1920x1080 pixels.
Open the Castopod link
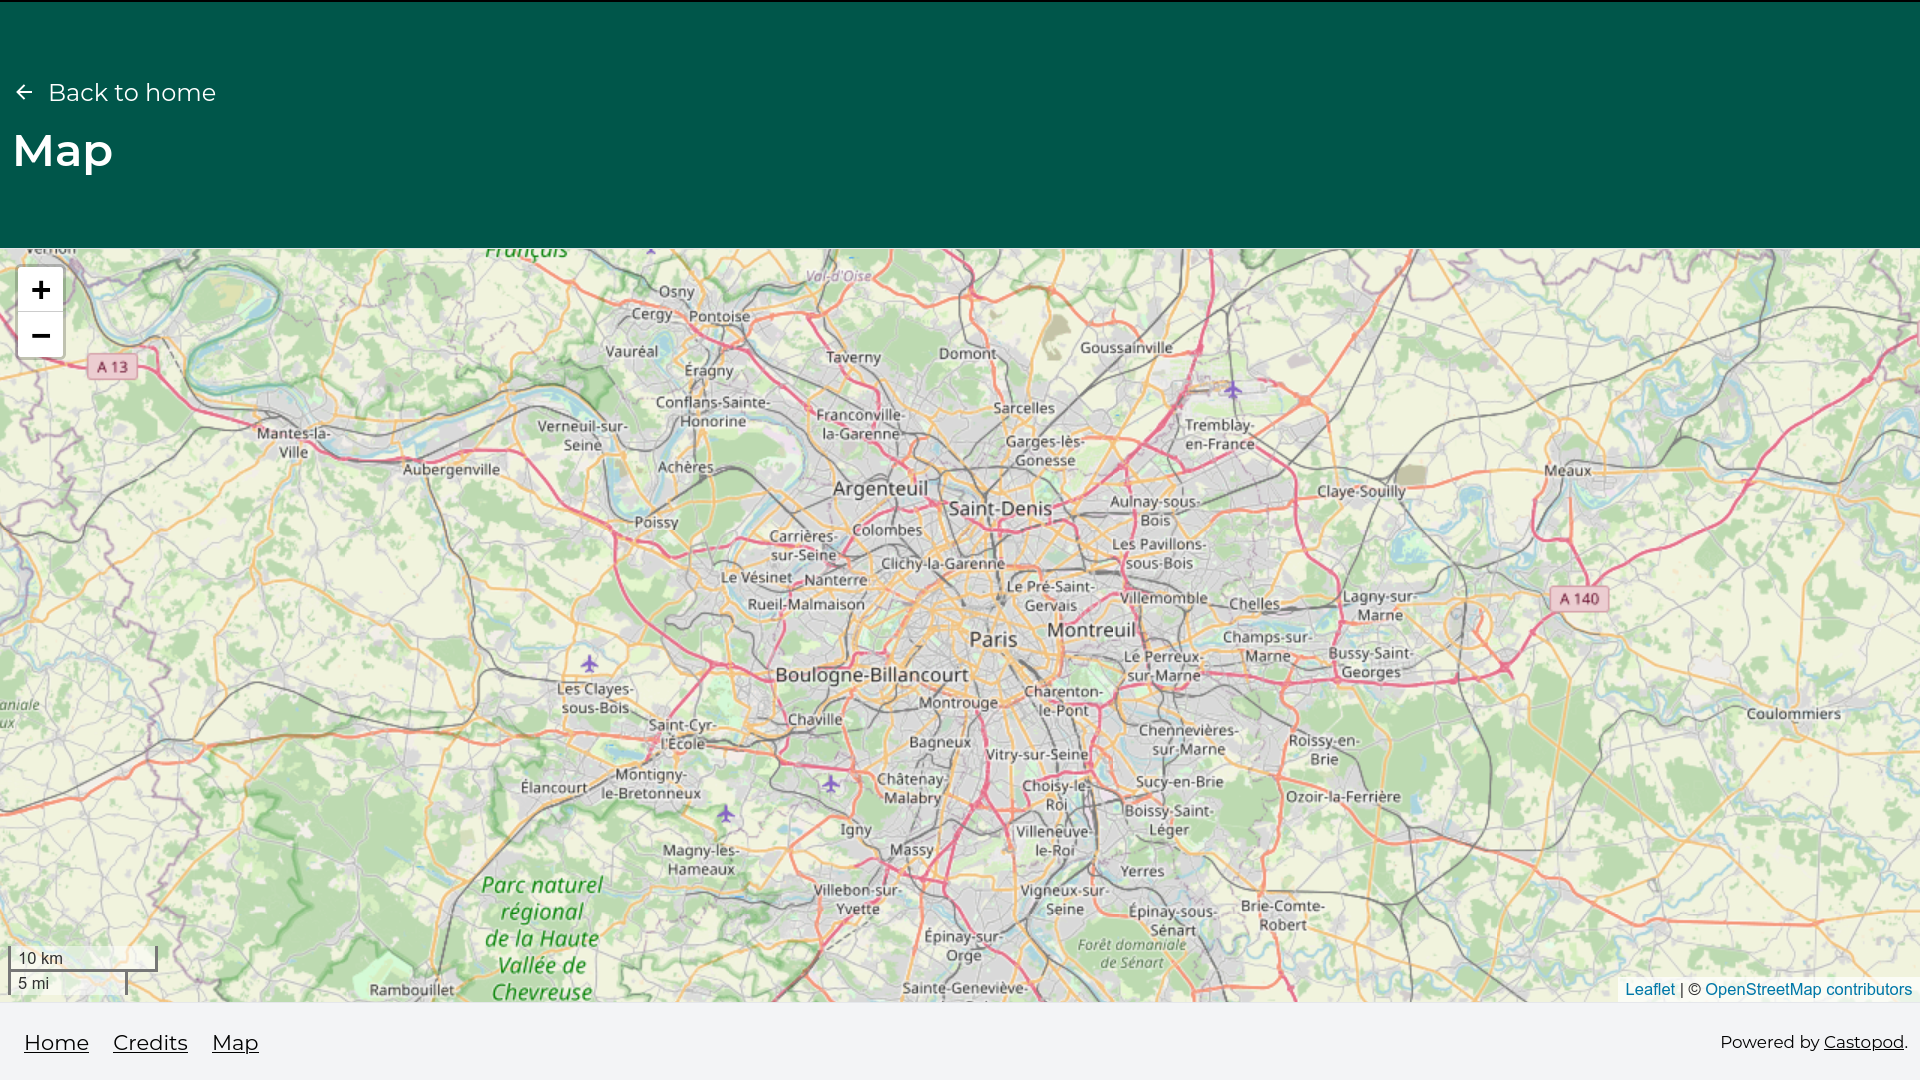pyautogui.click(x=1863, y=1042)
